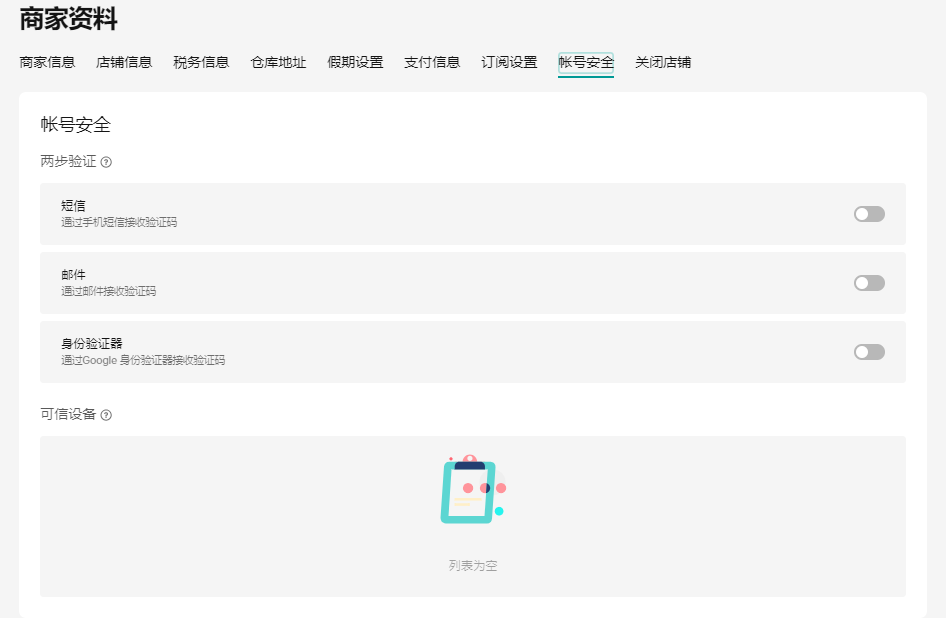The width and height of the screenshot is (946, 618).
Task: Click the 短信 row title text
Action: 73,205
